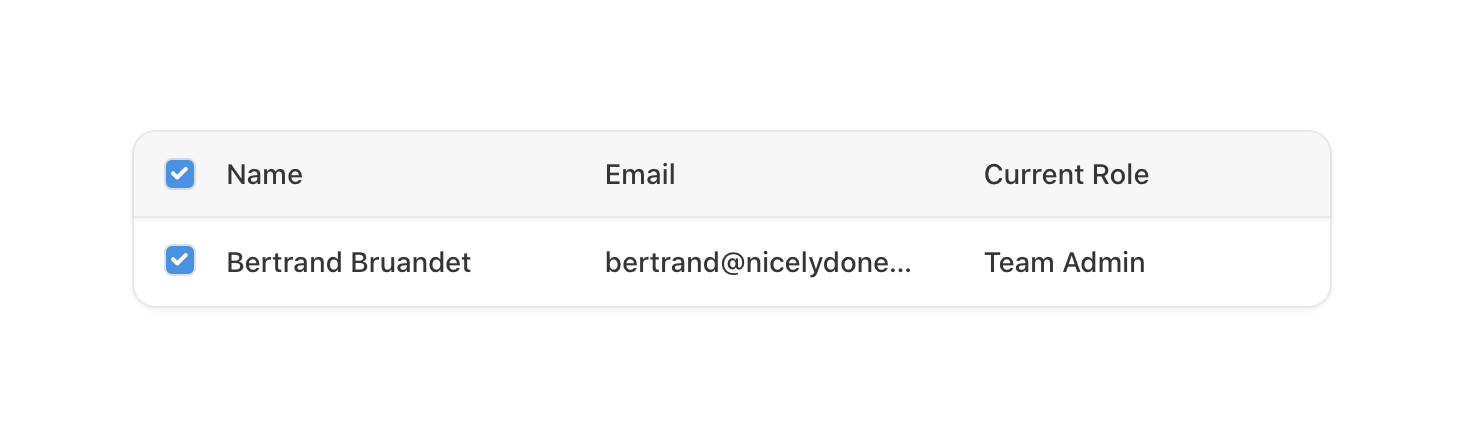Sort the table by Name
Screen dimensions: 1464x442
click(264, 175)
